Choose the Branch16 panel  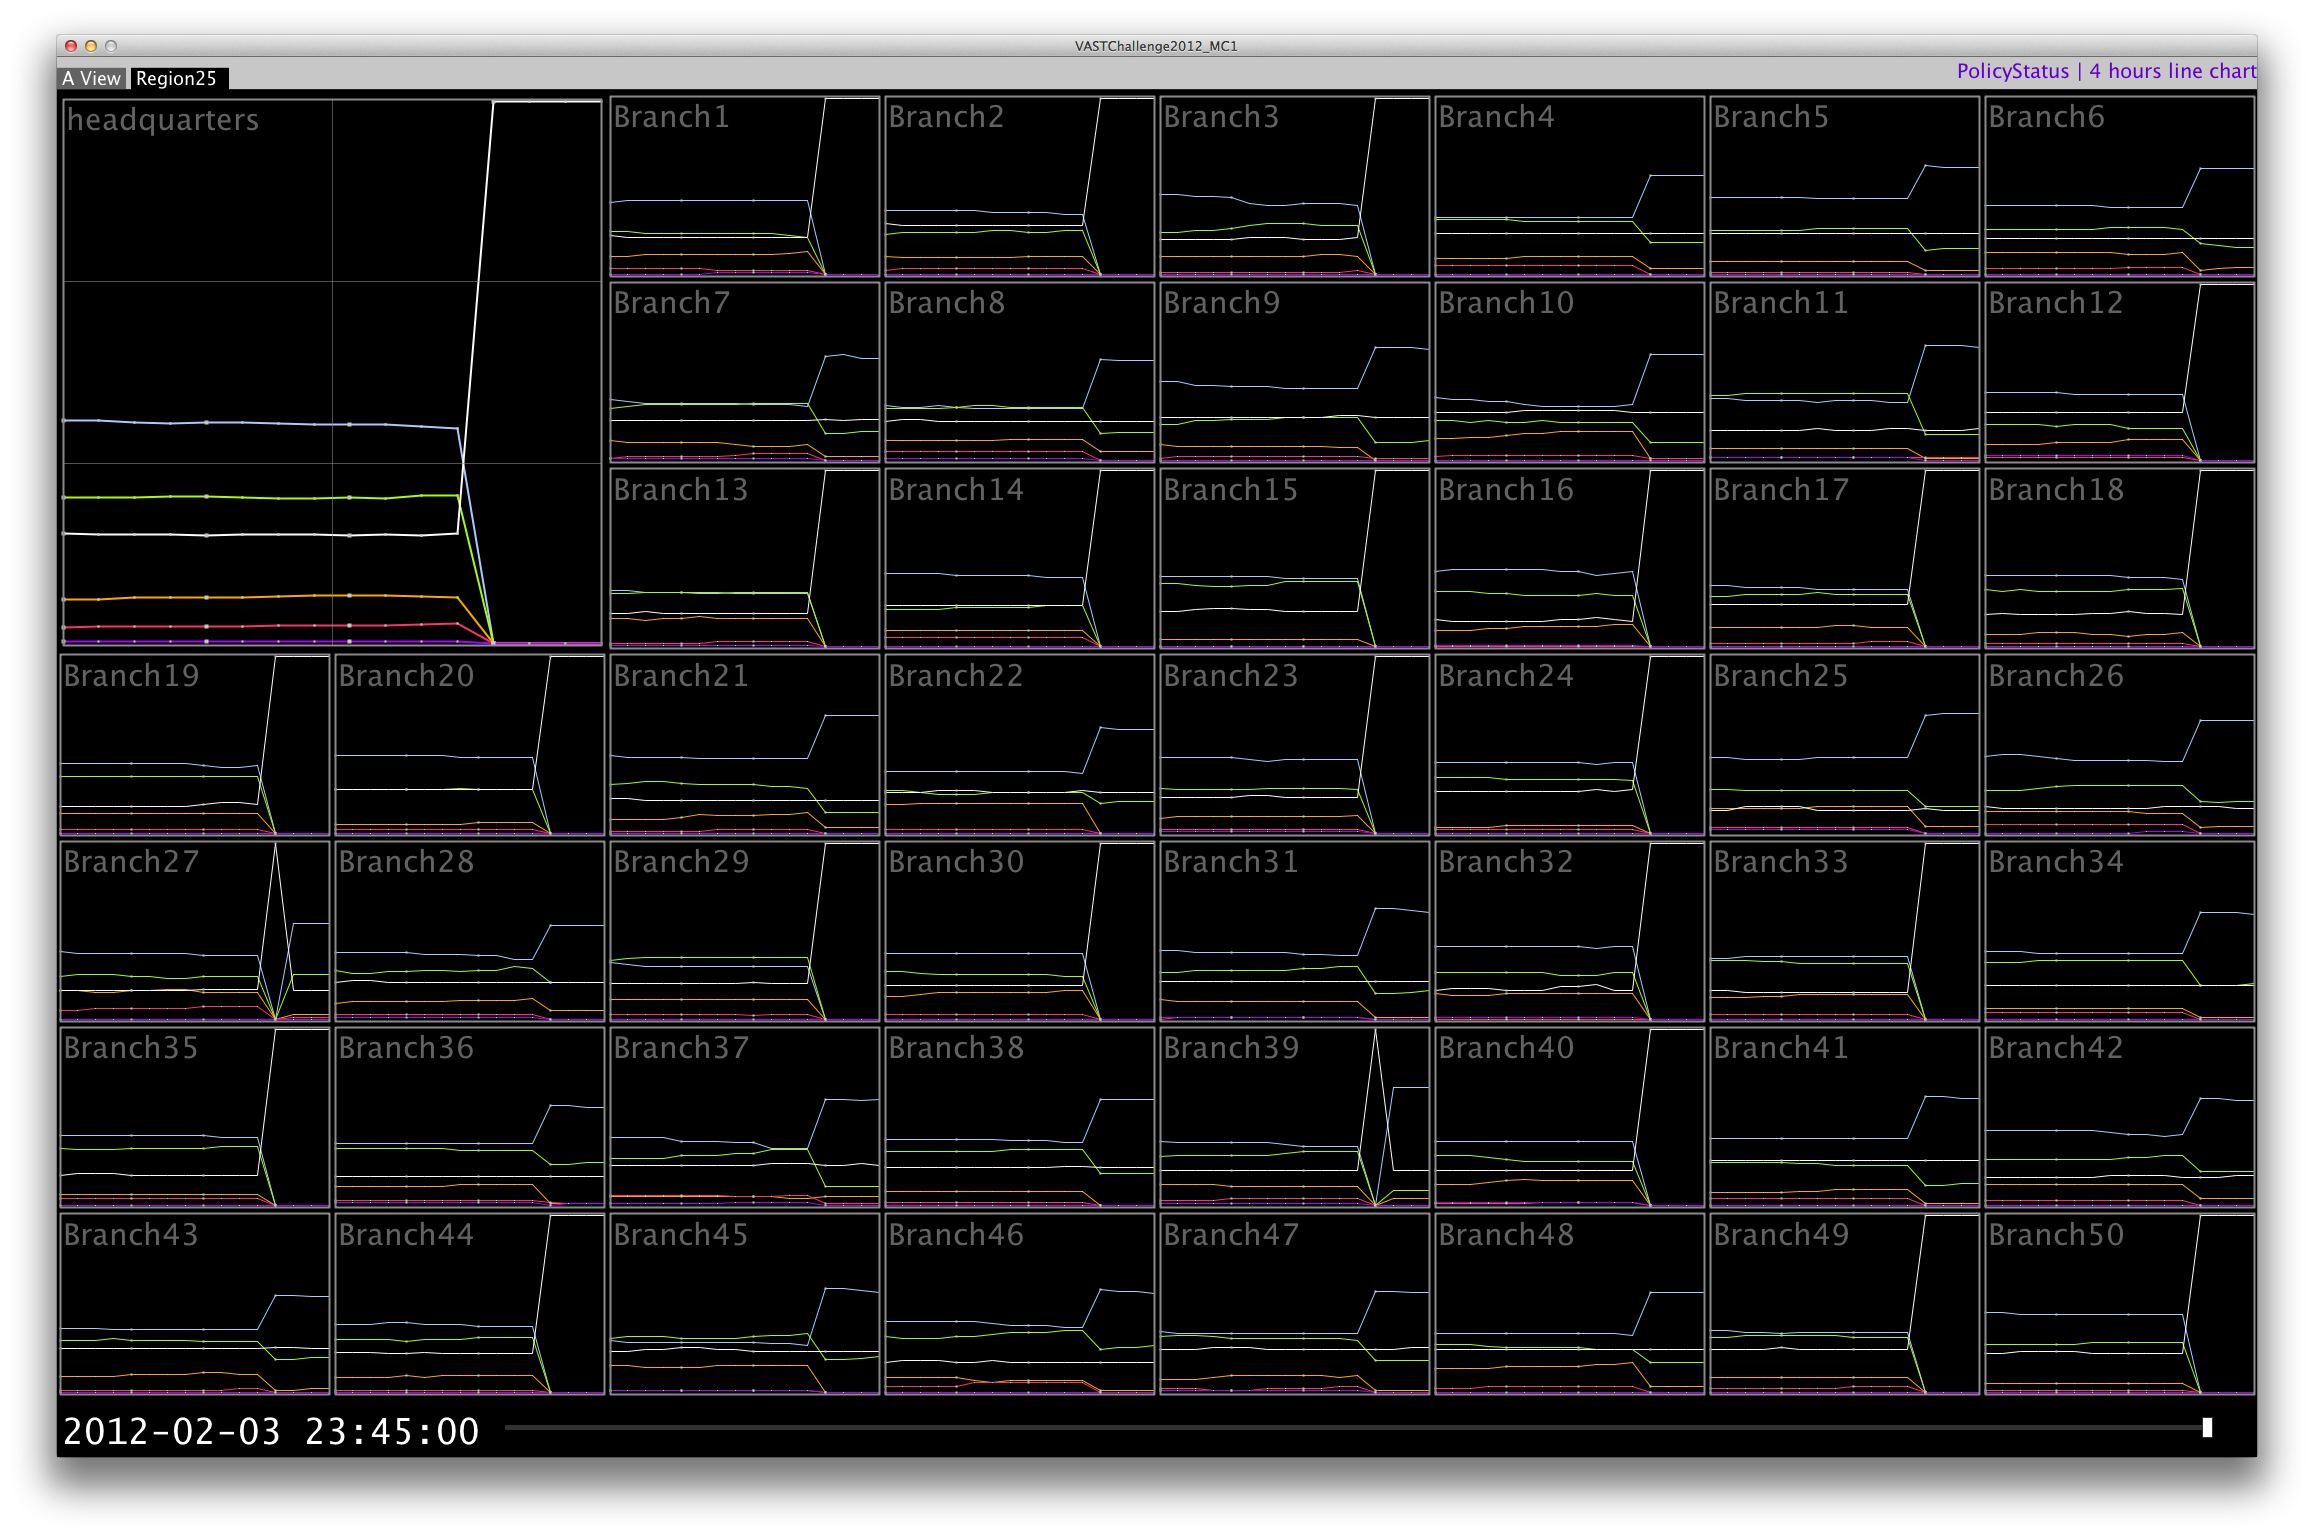tap(1570, 559)
